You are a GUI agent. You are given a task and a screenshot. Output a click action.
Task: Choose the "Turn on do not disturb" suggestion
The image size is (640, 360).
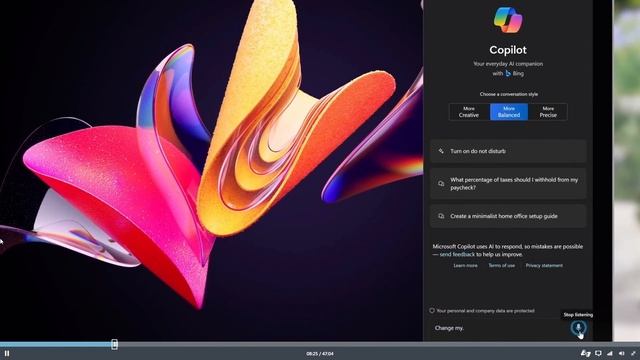[508, 151]
